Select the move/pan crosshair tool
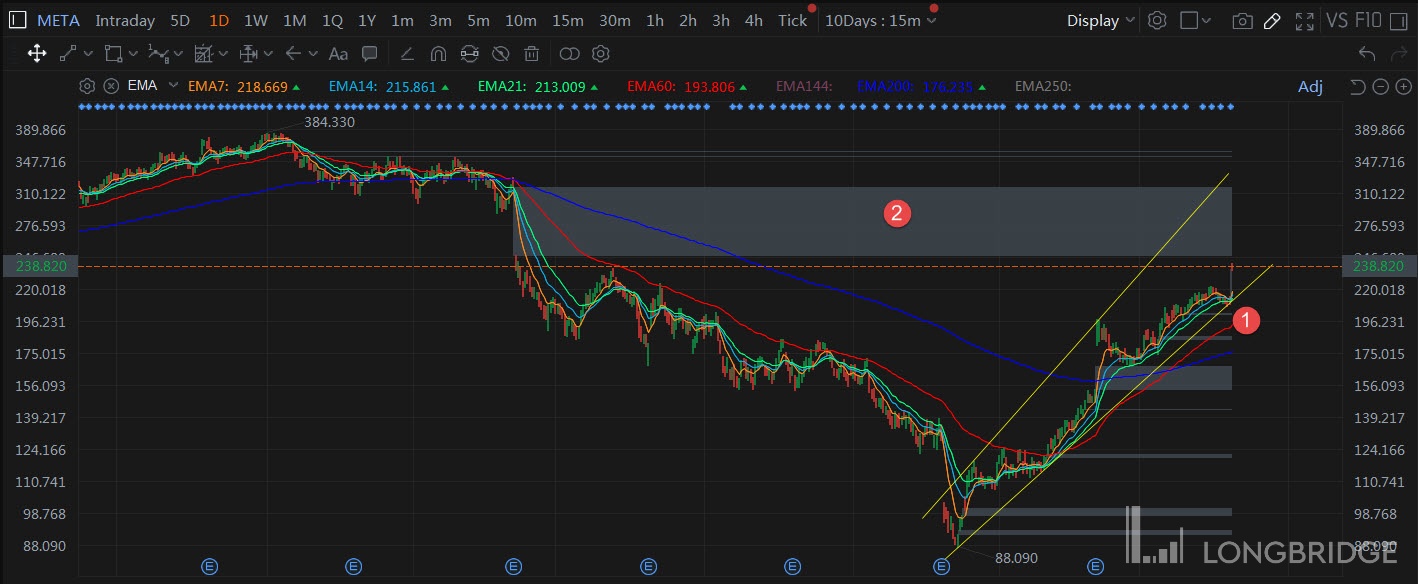1418x584 pixels. pos(37,54)
